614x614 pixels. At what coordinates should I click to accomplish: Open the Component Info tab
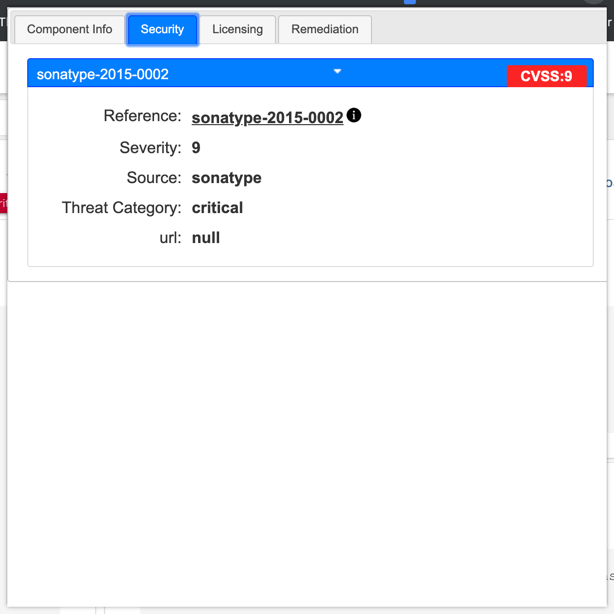click(x=70, y=29)
